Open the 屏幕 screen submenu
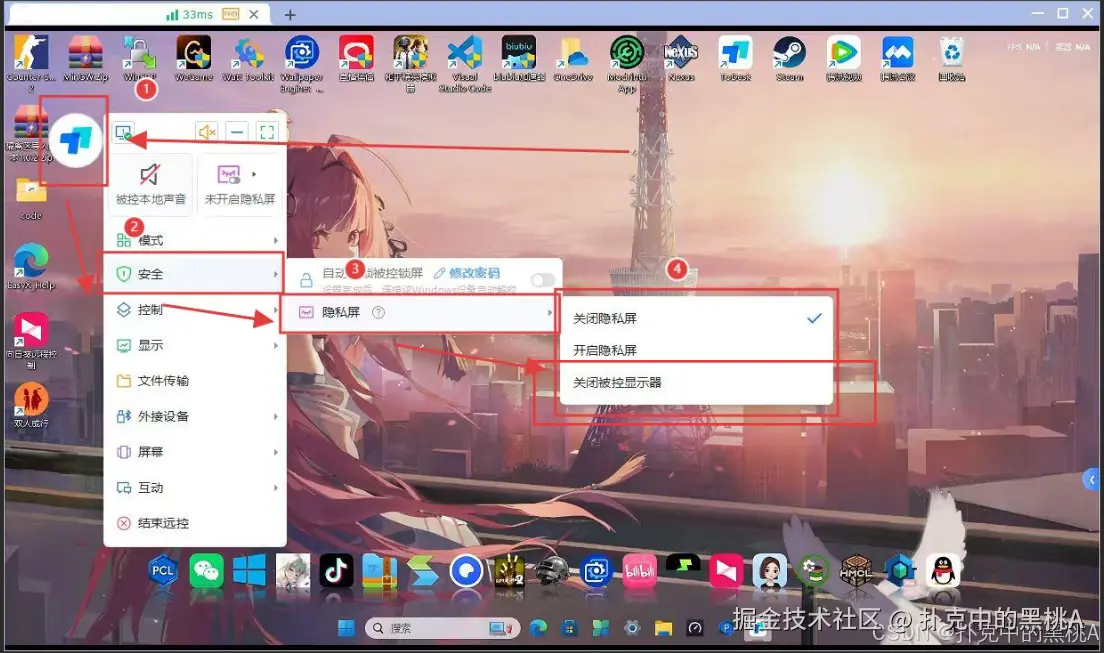 (x=195, y=452)
